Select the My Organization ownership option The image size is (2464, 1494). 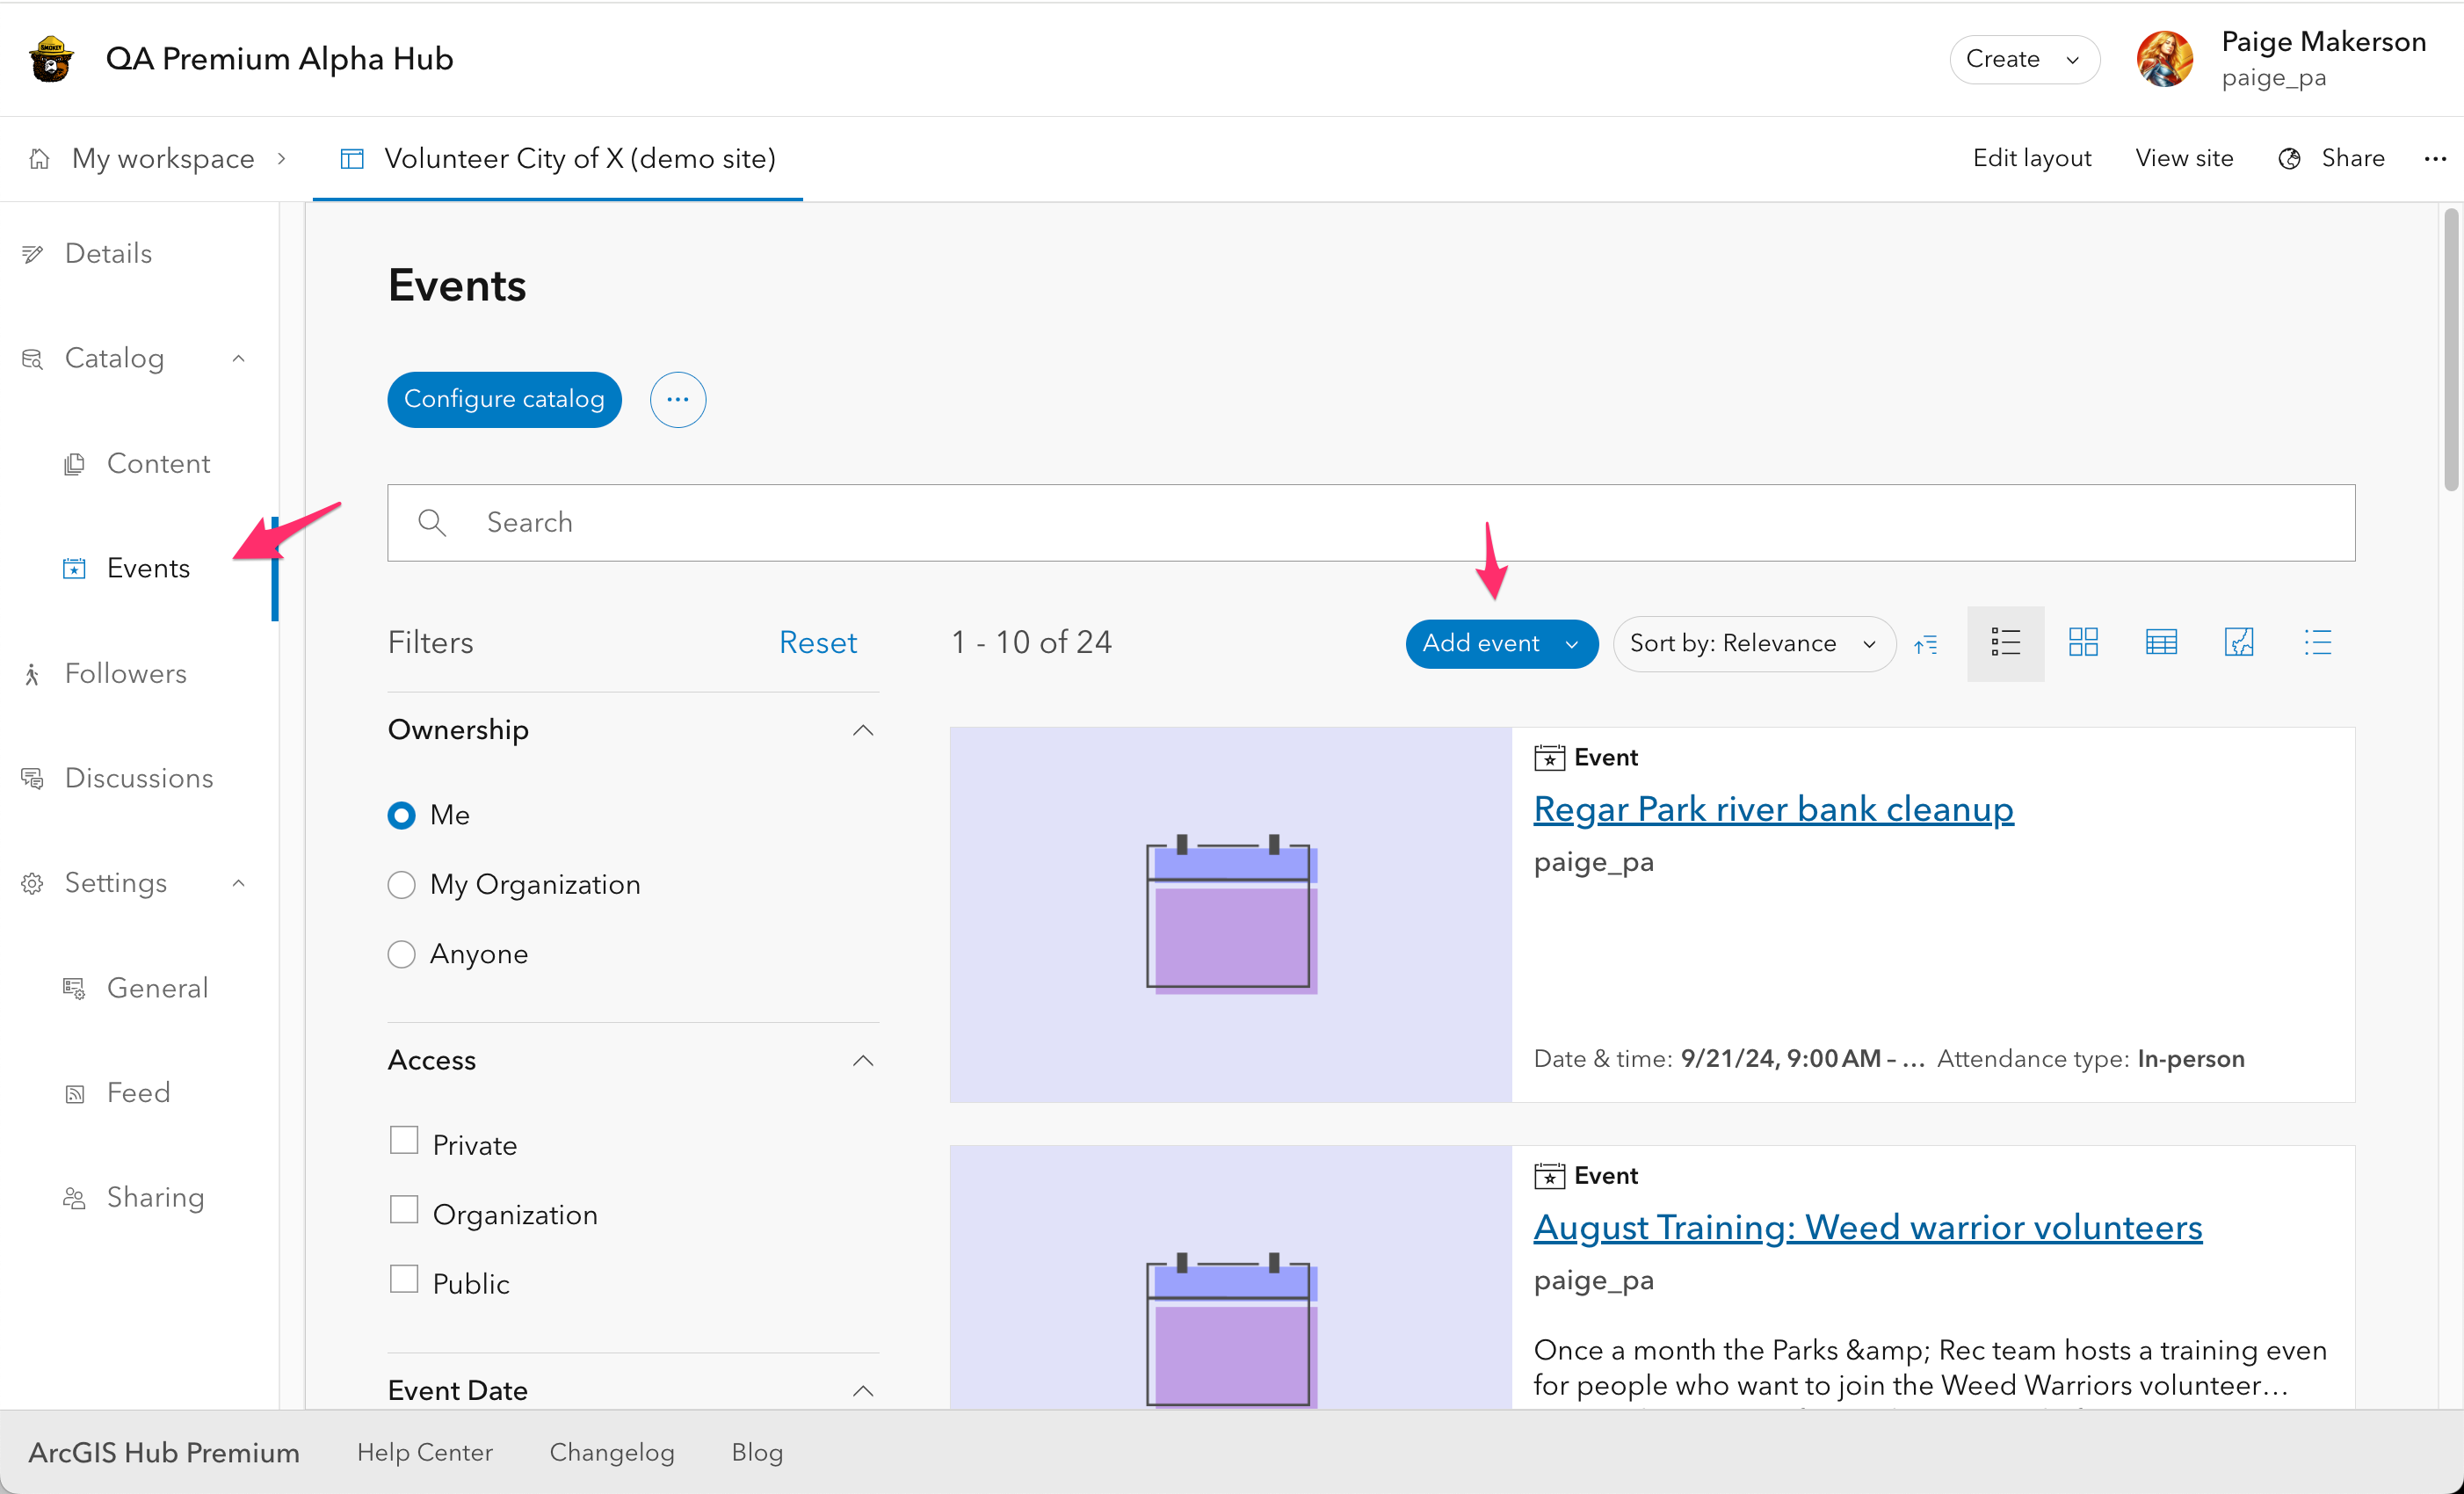tap(401, 884)
